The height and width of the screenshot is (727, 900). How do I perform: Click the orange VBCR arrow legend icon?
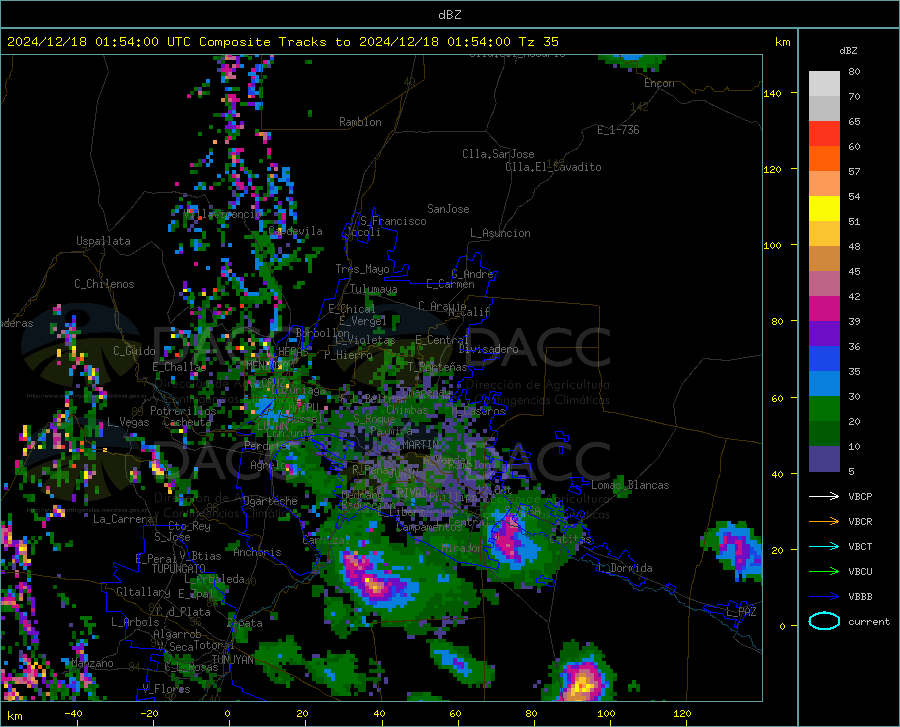coord(824,522)
